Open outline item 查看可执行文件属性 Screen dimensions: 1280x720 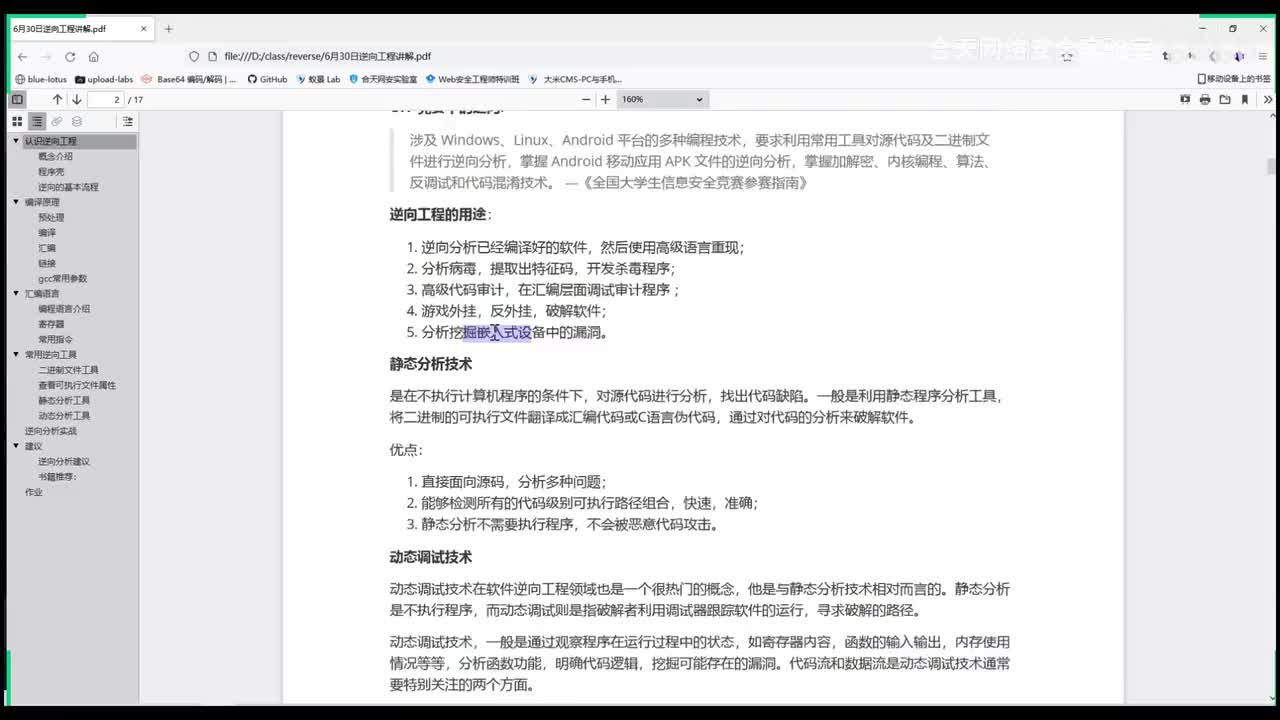click(x=77, y=385)
